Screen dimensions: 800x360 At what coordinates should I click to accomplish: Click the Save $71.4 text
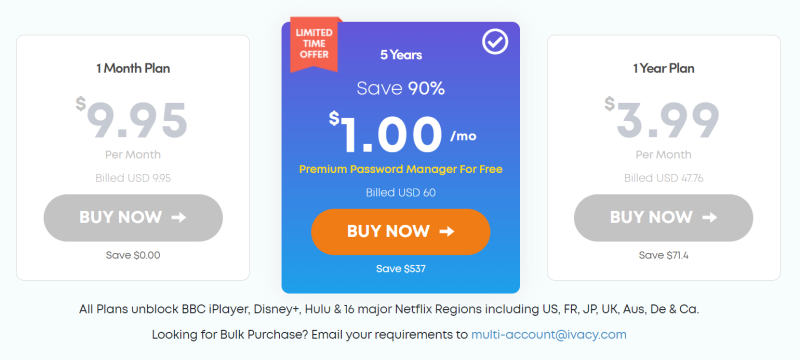pos(663,255)
